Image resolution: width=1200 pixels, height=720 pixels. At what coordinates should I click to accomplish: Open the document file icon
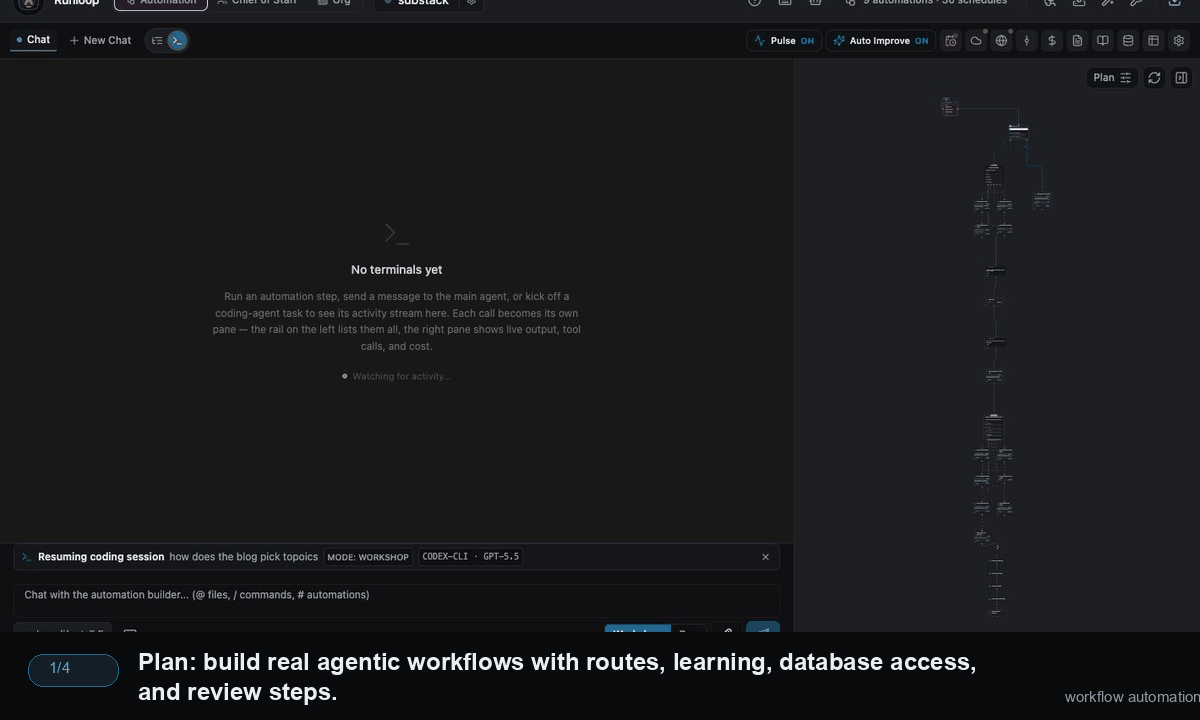click(x=1077, y=41)
